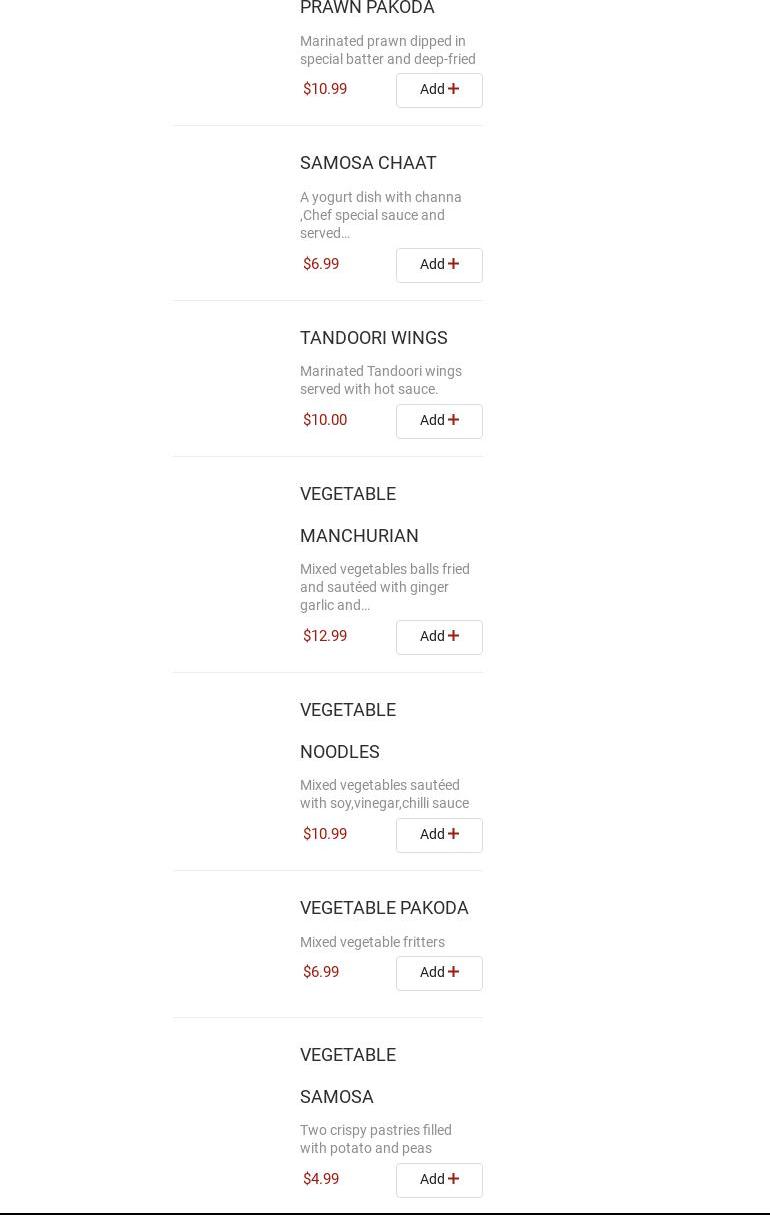Open Vegetable Noodles item details
Viewport: 770px width, 1215px height.
point(347,731)
